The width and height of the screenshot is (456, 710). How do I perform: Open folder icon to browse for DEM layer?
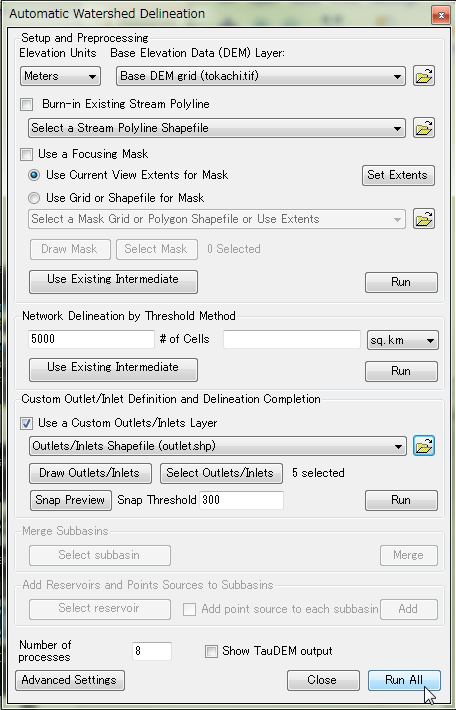pyautogui.click(x=424, y=76)
